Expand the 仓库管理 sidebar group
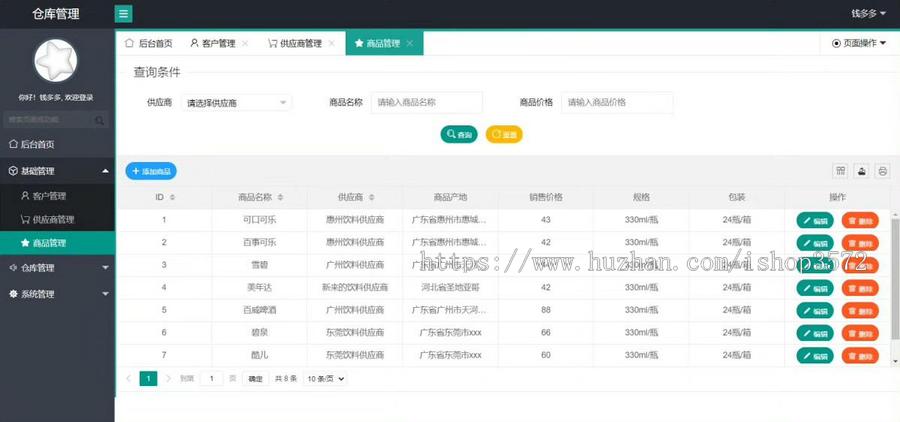The width and height of the screenshot is (900, 422). (x=57, y=268)
